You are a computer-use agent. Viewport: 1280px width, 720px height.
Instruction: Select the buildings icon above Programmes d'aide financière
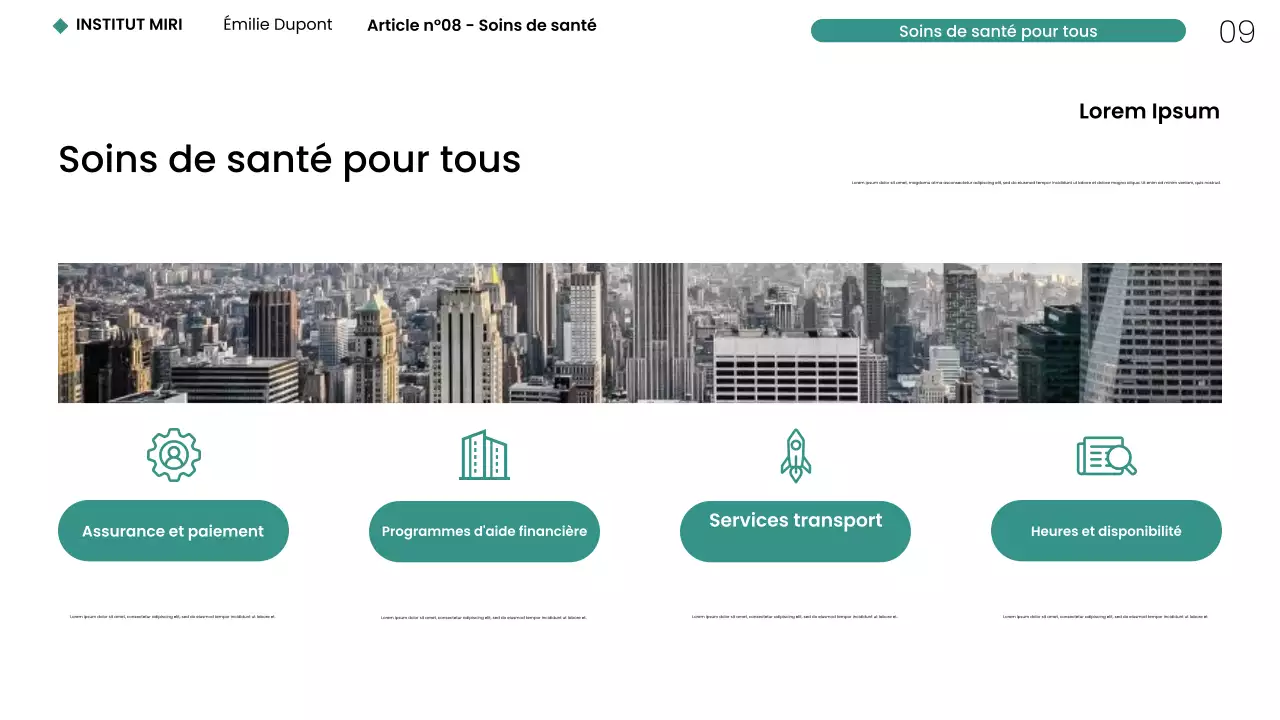(484, 455)
